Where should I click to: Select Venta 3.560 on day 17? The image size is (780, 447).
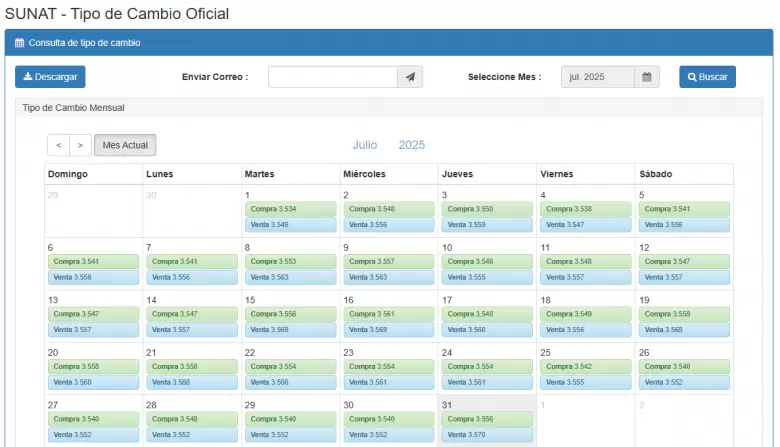click(x=488, y=330)
